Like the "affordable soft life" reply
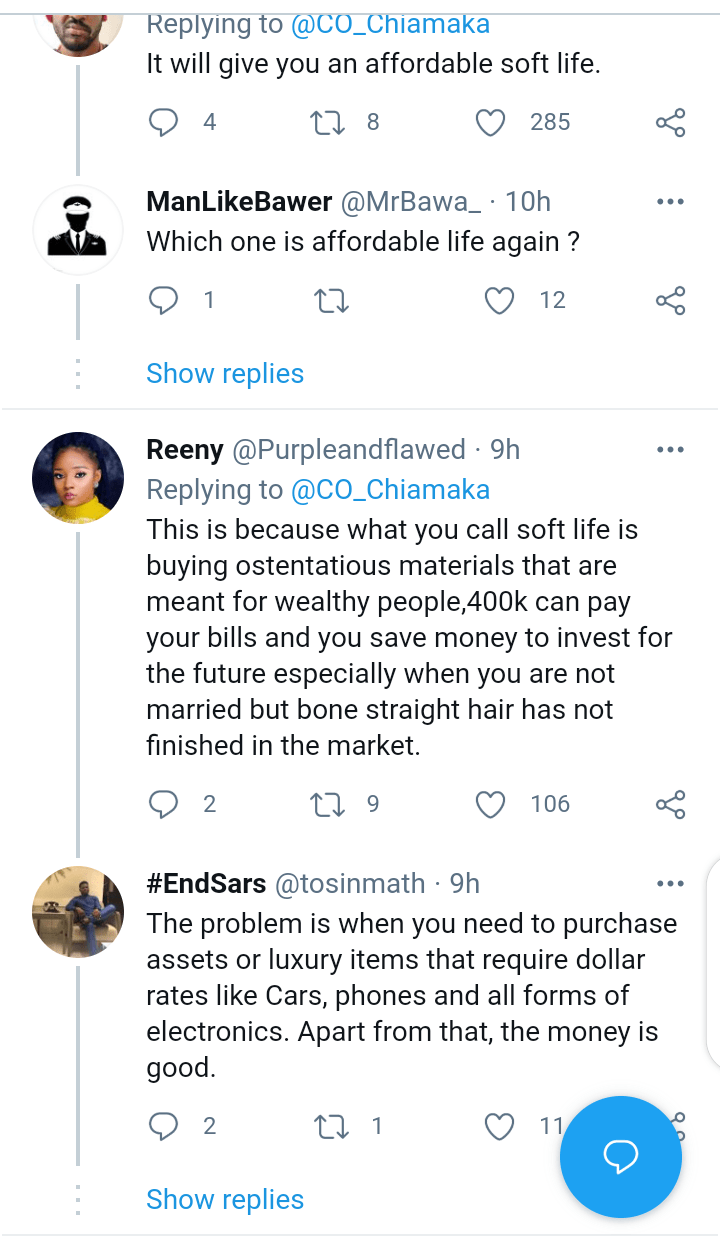 click(490, 123)
